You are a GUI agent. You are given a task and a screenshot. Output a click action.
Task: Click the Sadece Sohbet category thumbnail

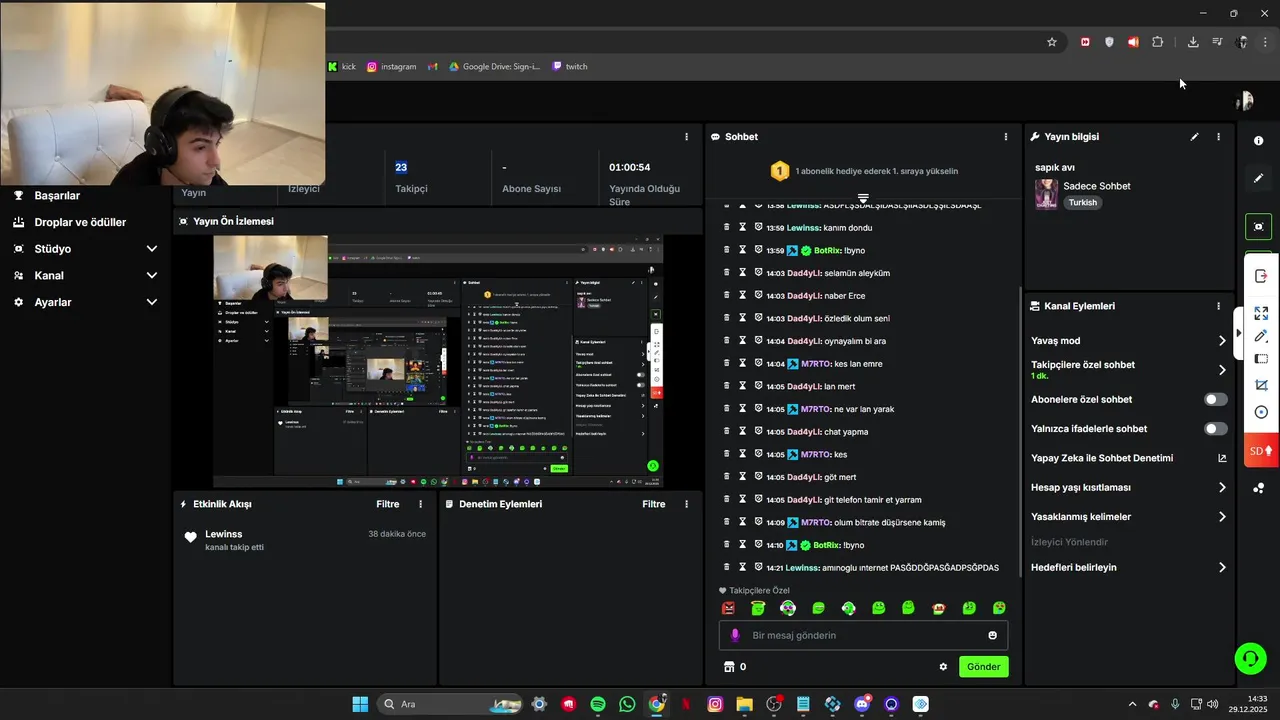(1046, 194)
